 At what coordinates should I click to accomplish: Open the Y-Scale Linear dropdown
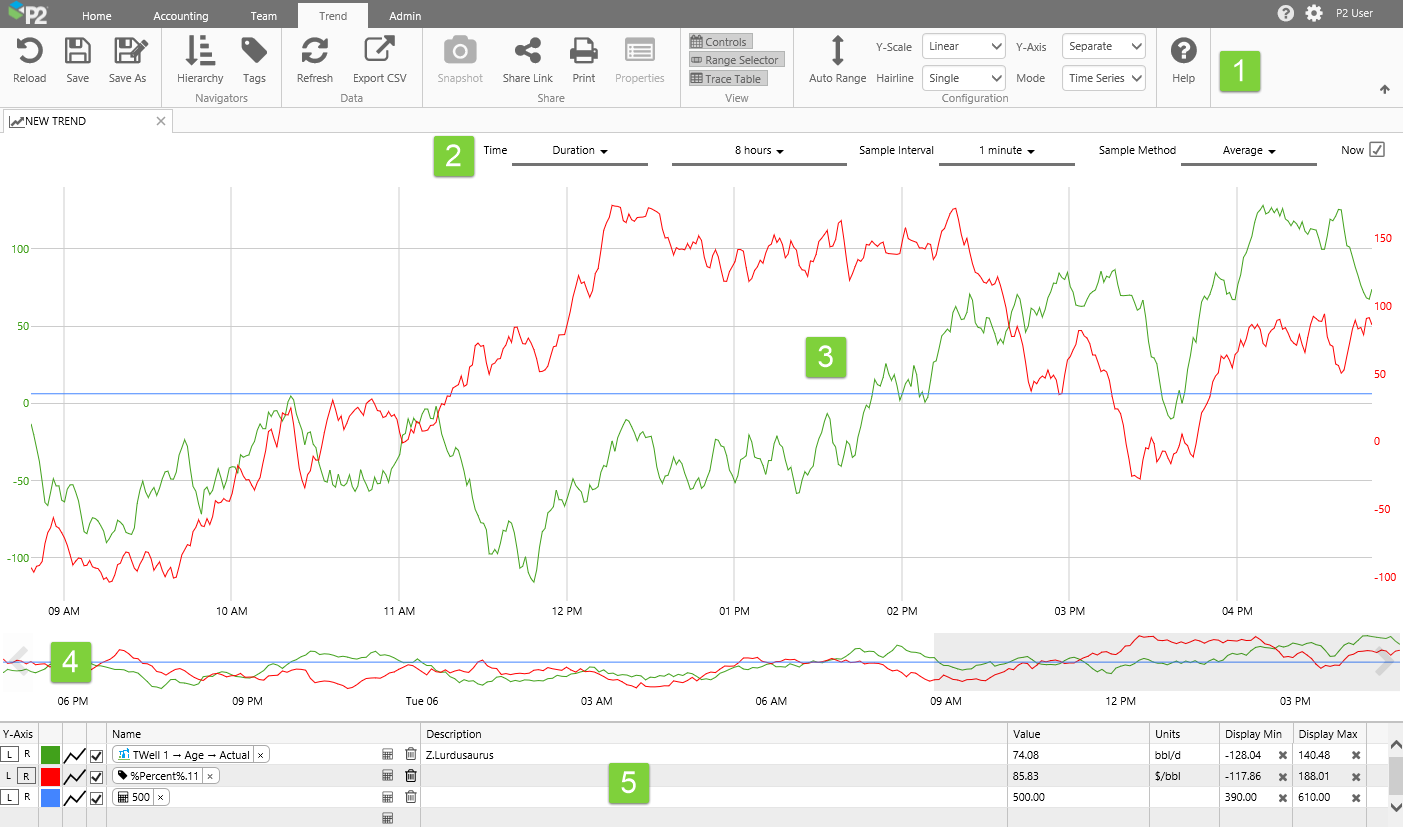coord(963,46)
